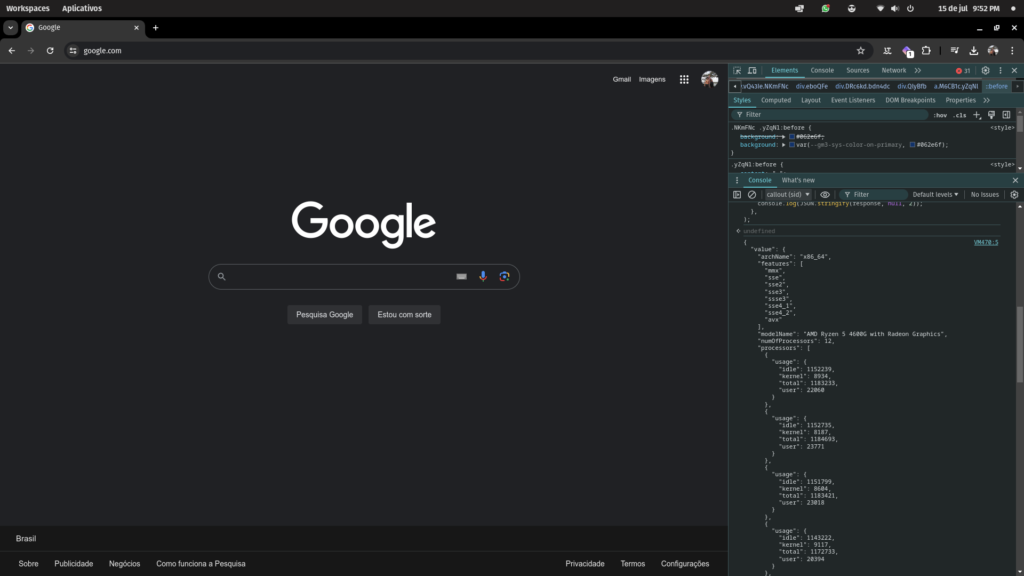Toggle the :hov element state panel

pos(940,115)
